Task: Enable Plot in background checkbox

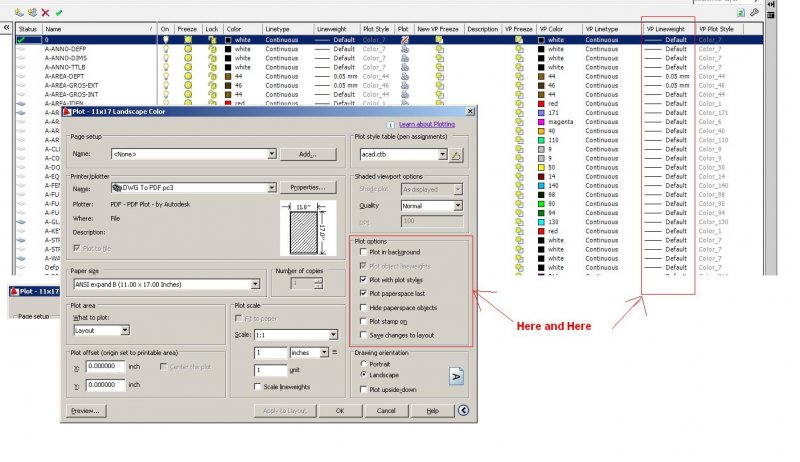Action: [x=363, y=252]
